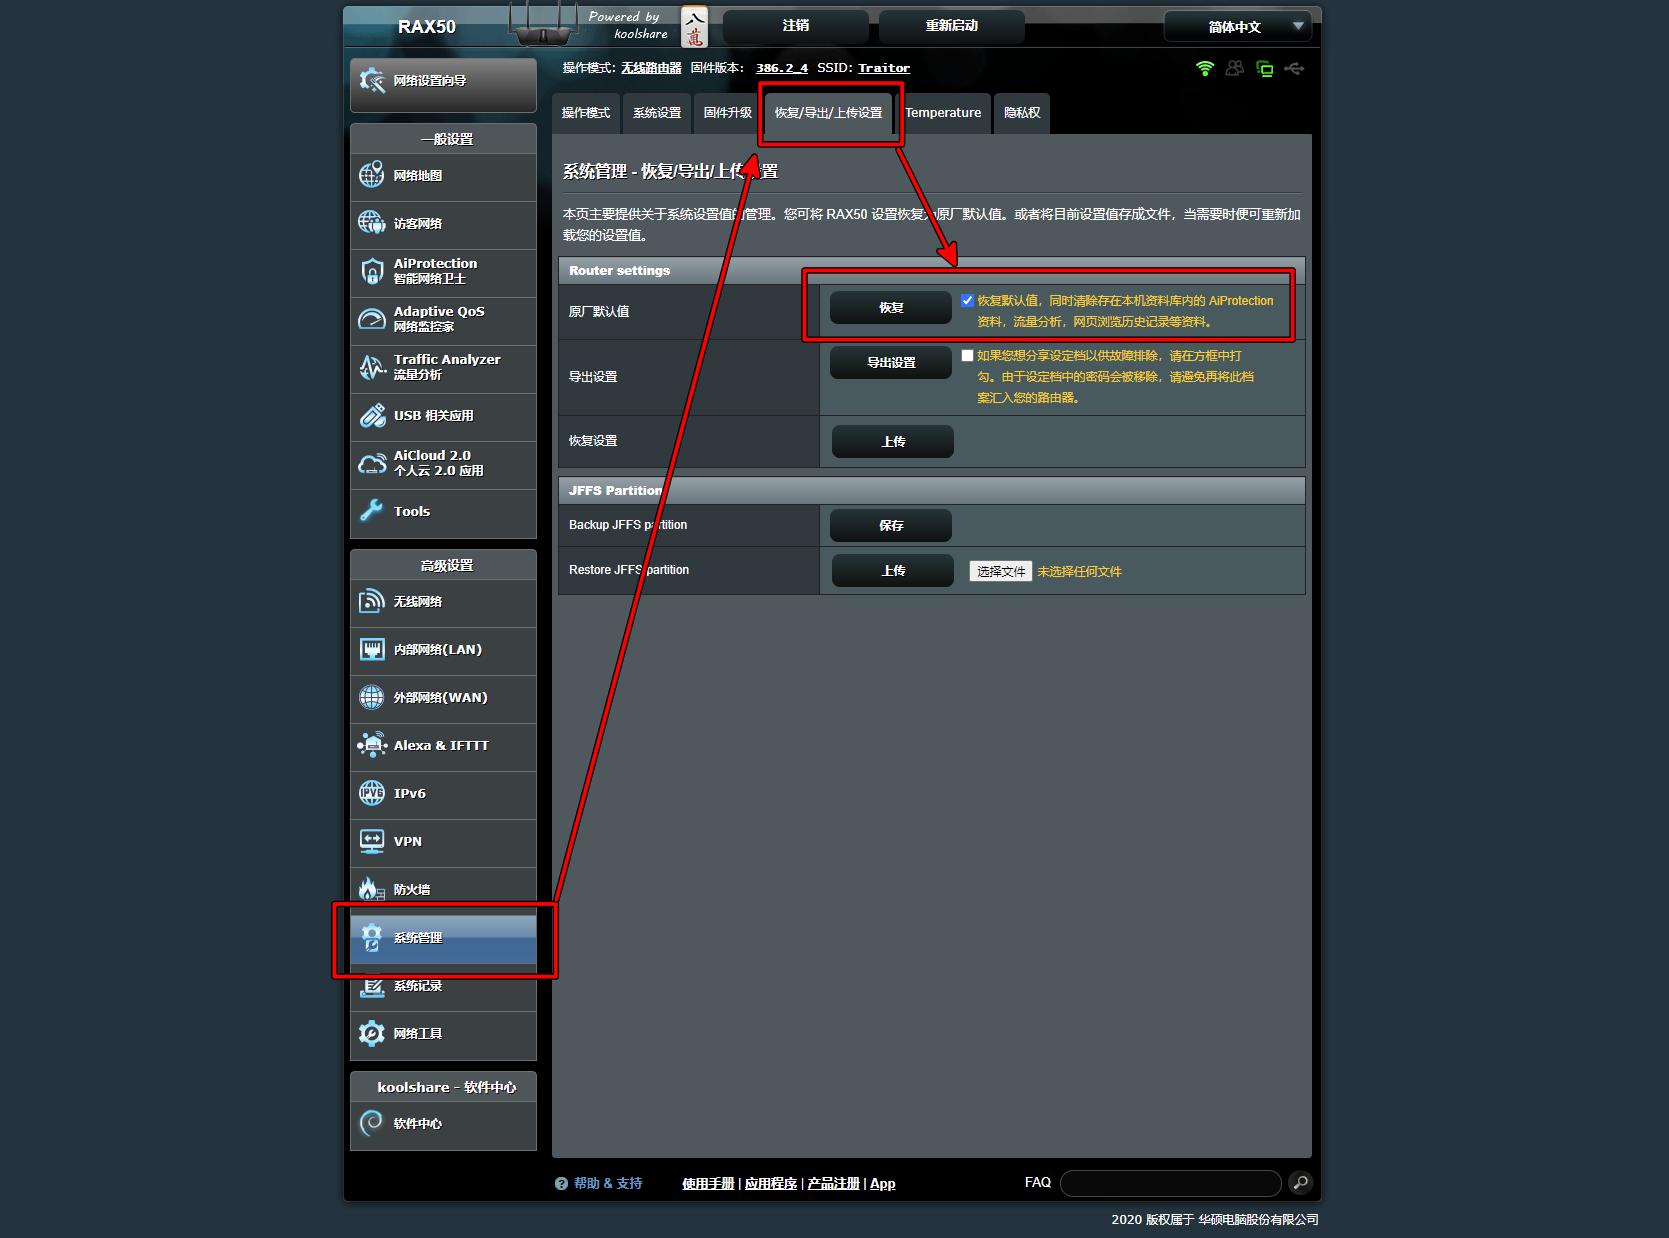
Task: Click the 选择文件 file chooser button
Action: (1000, 571)
